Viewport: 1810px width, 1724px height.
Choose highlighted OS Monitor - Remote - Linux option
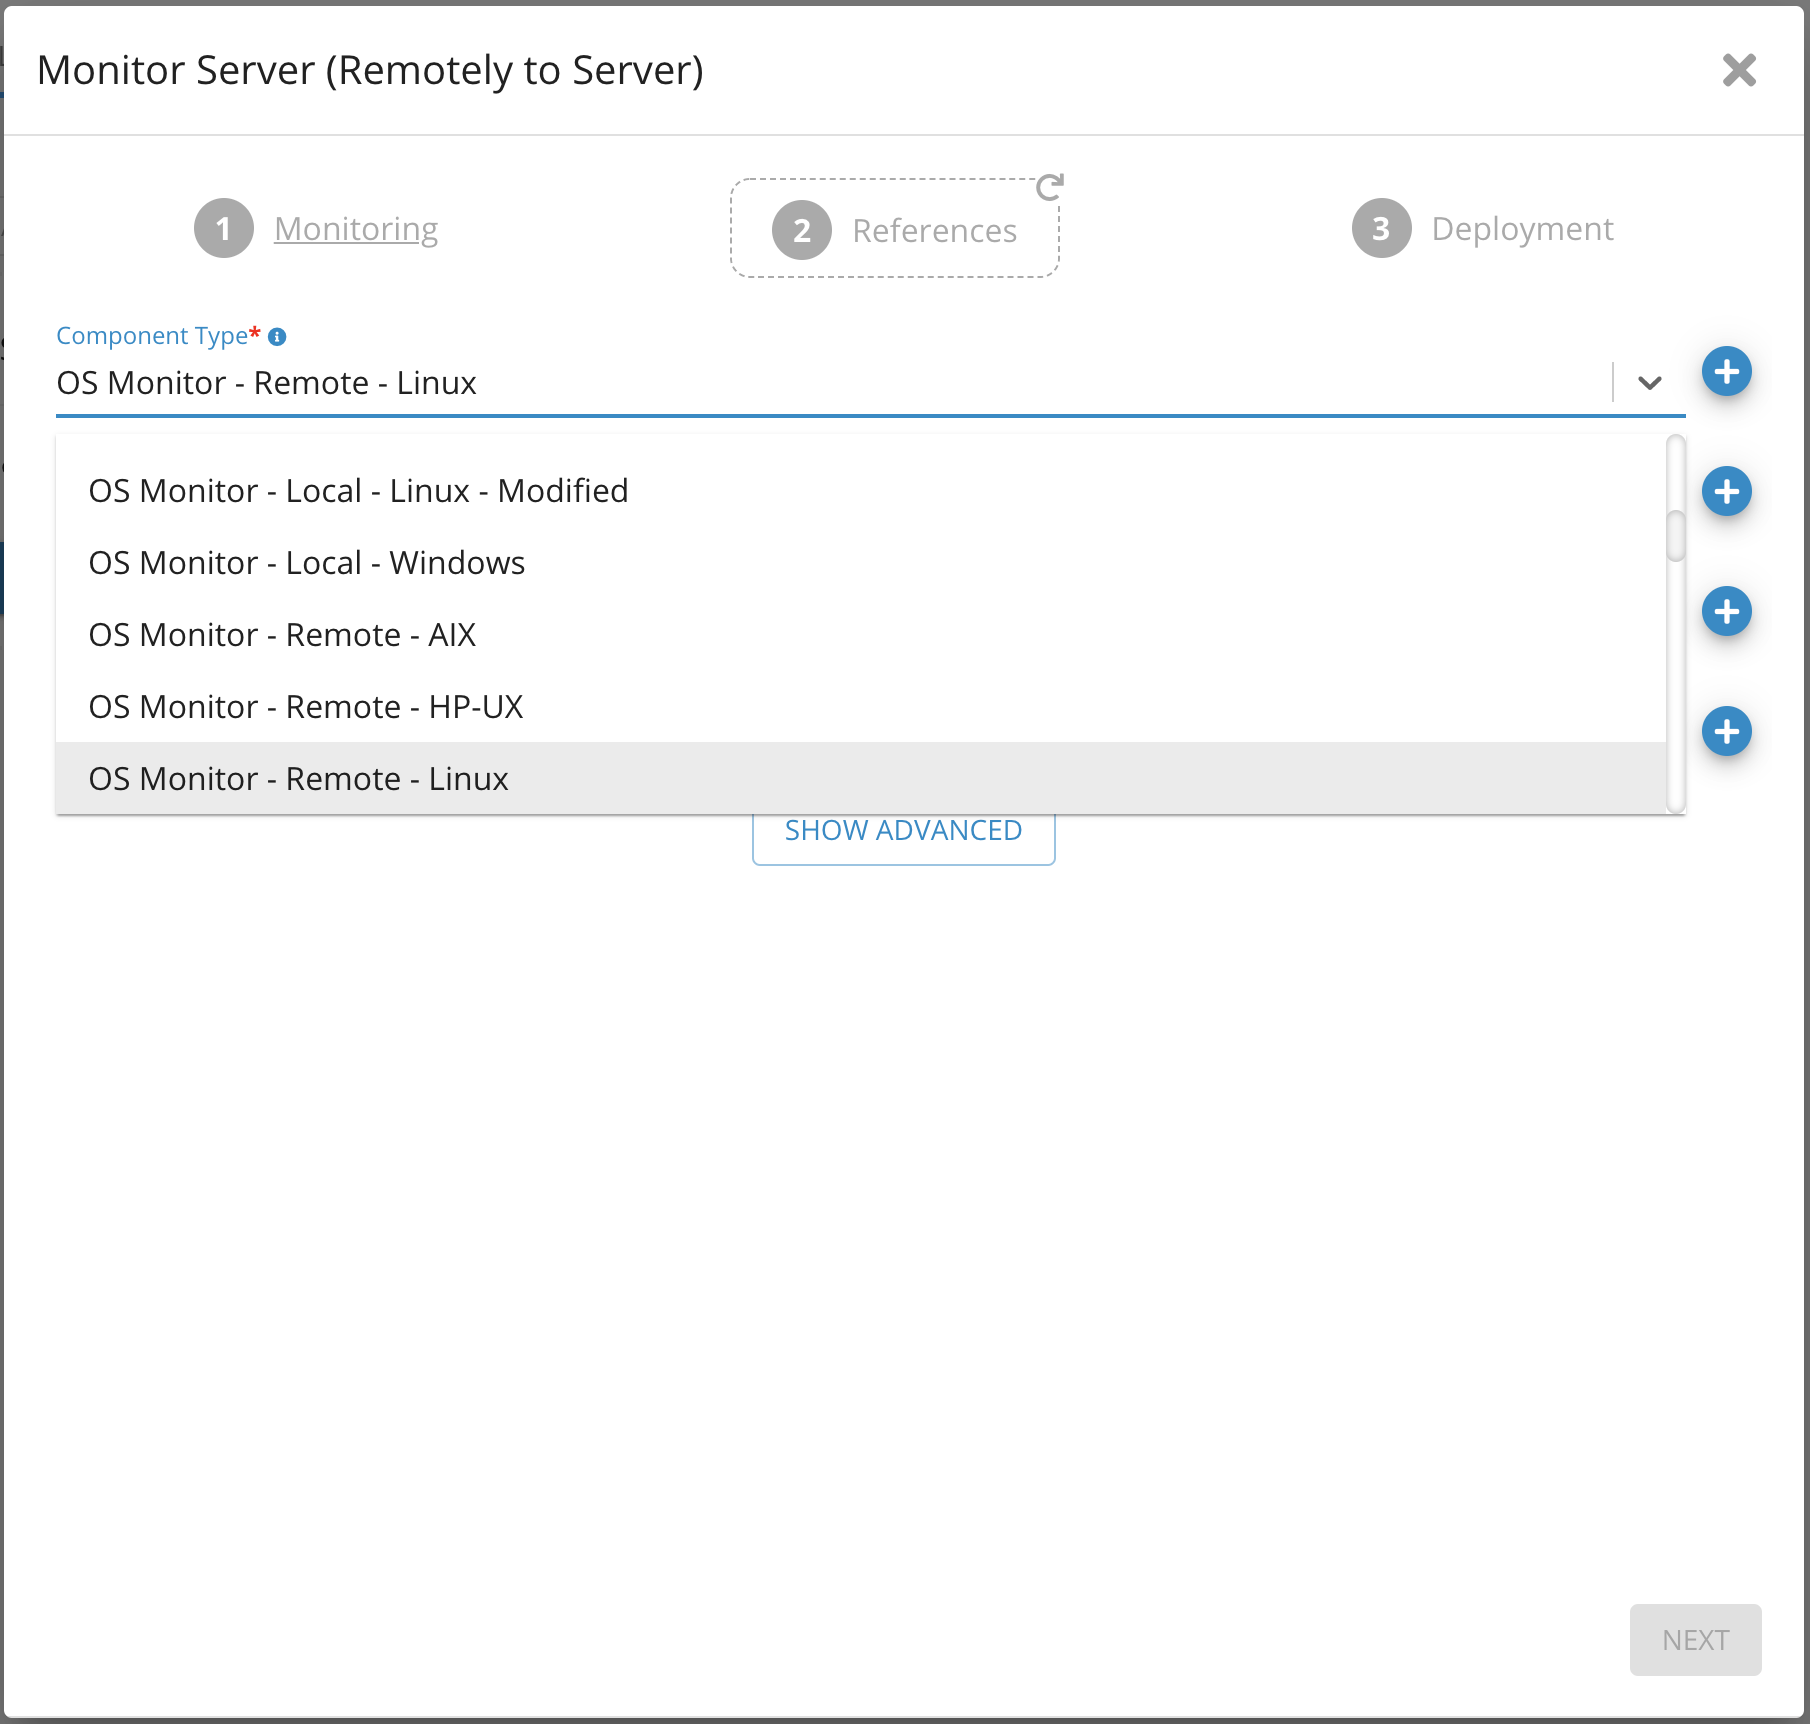coord(298,779)
